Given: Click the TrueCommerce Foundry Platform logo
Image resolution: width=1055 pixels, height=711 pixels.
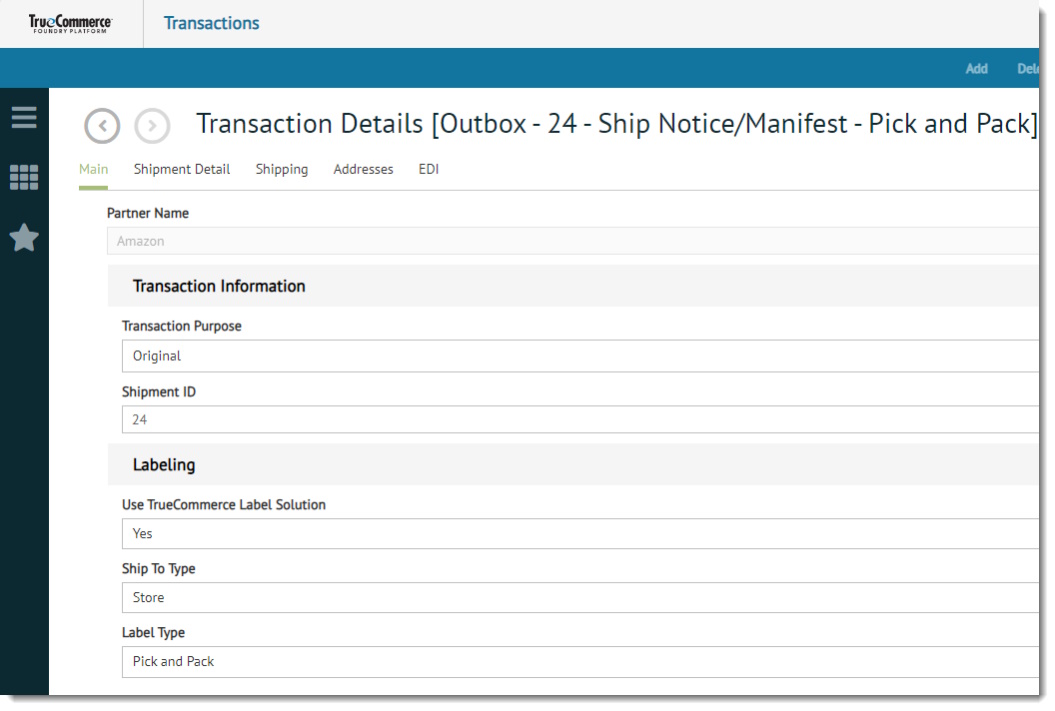Looking at the screenshot, I should click(x=70, y=23).
